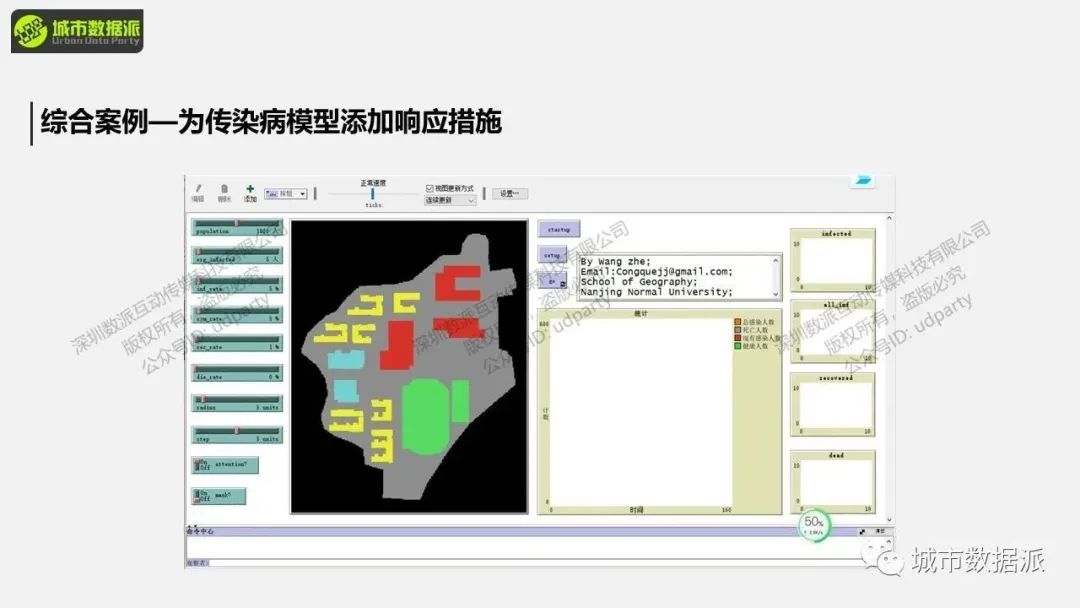The image size is (1080, 608).
Task: Click the setup button
Action: (x=552, y=255)
